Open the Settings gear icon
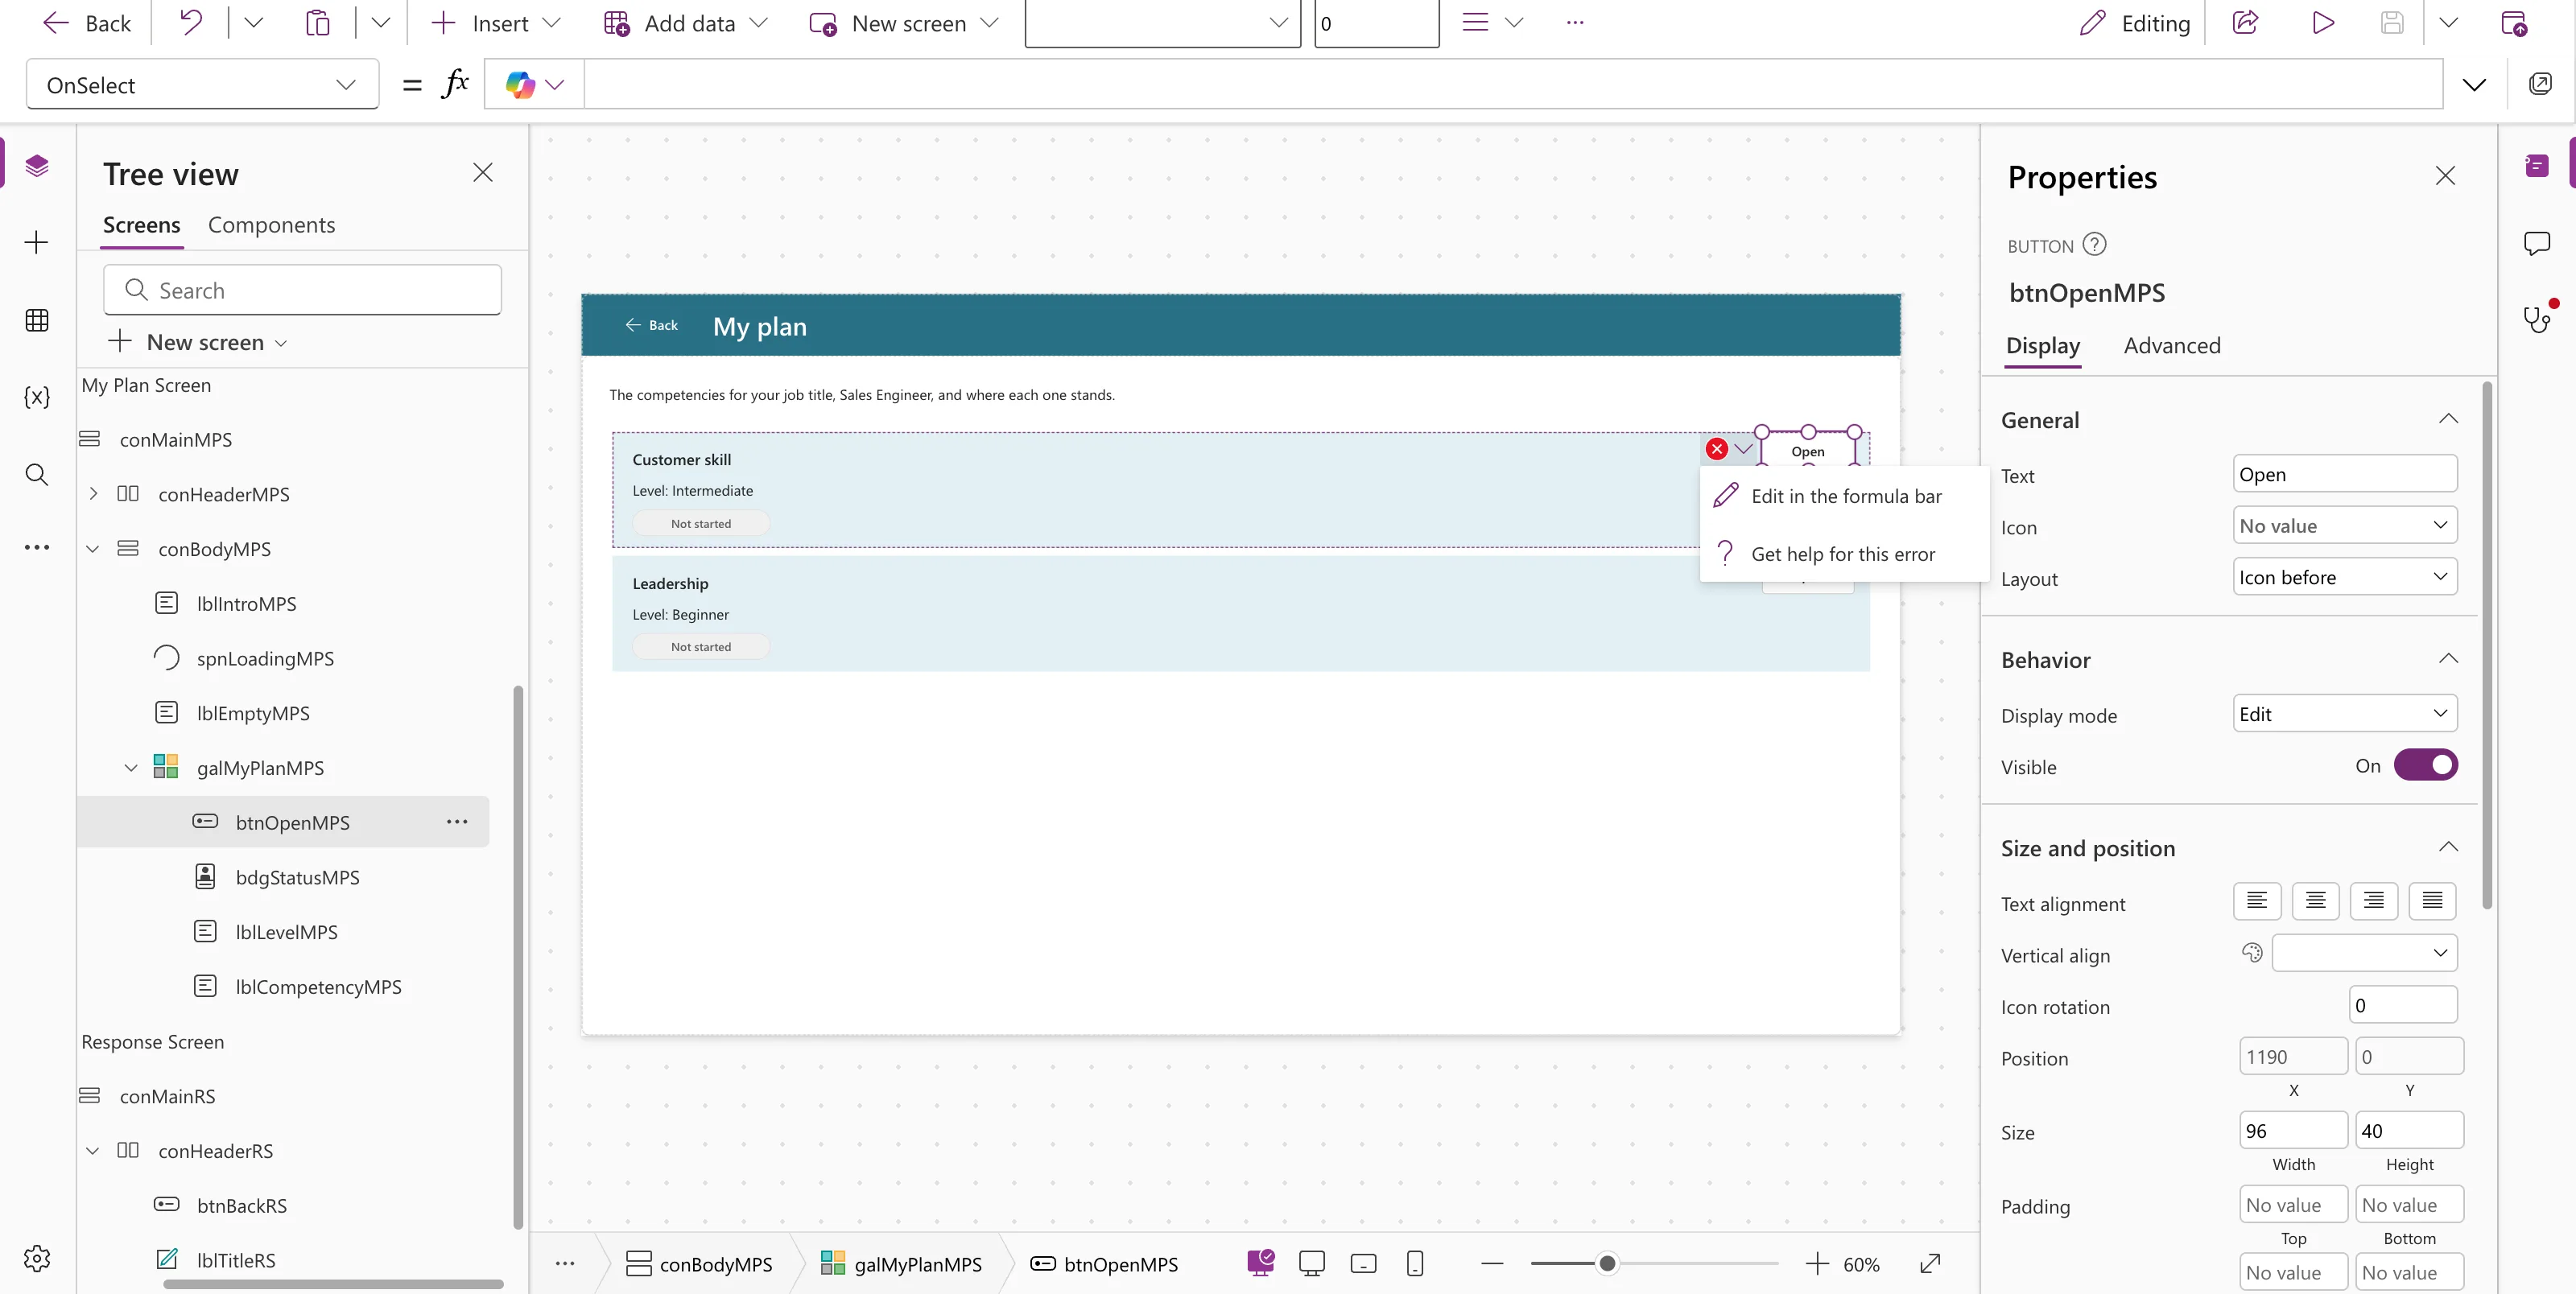 click(x=37, y=1258)
